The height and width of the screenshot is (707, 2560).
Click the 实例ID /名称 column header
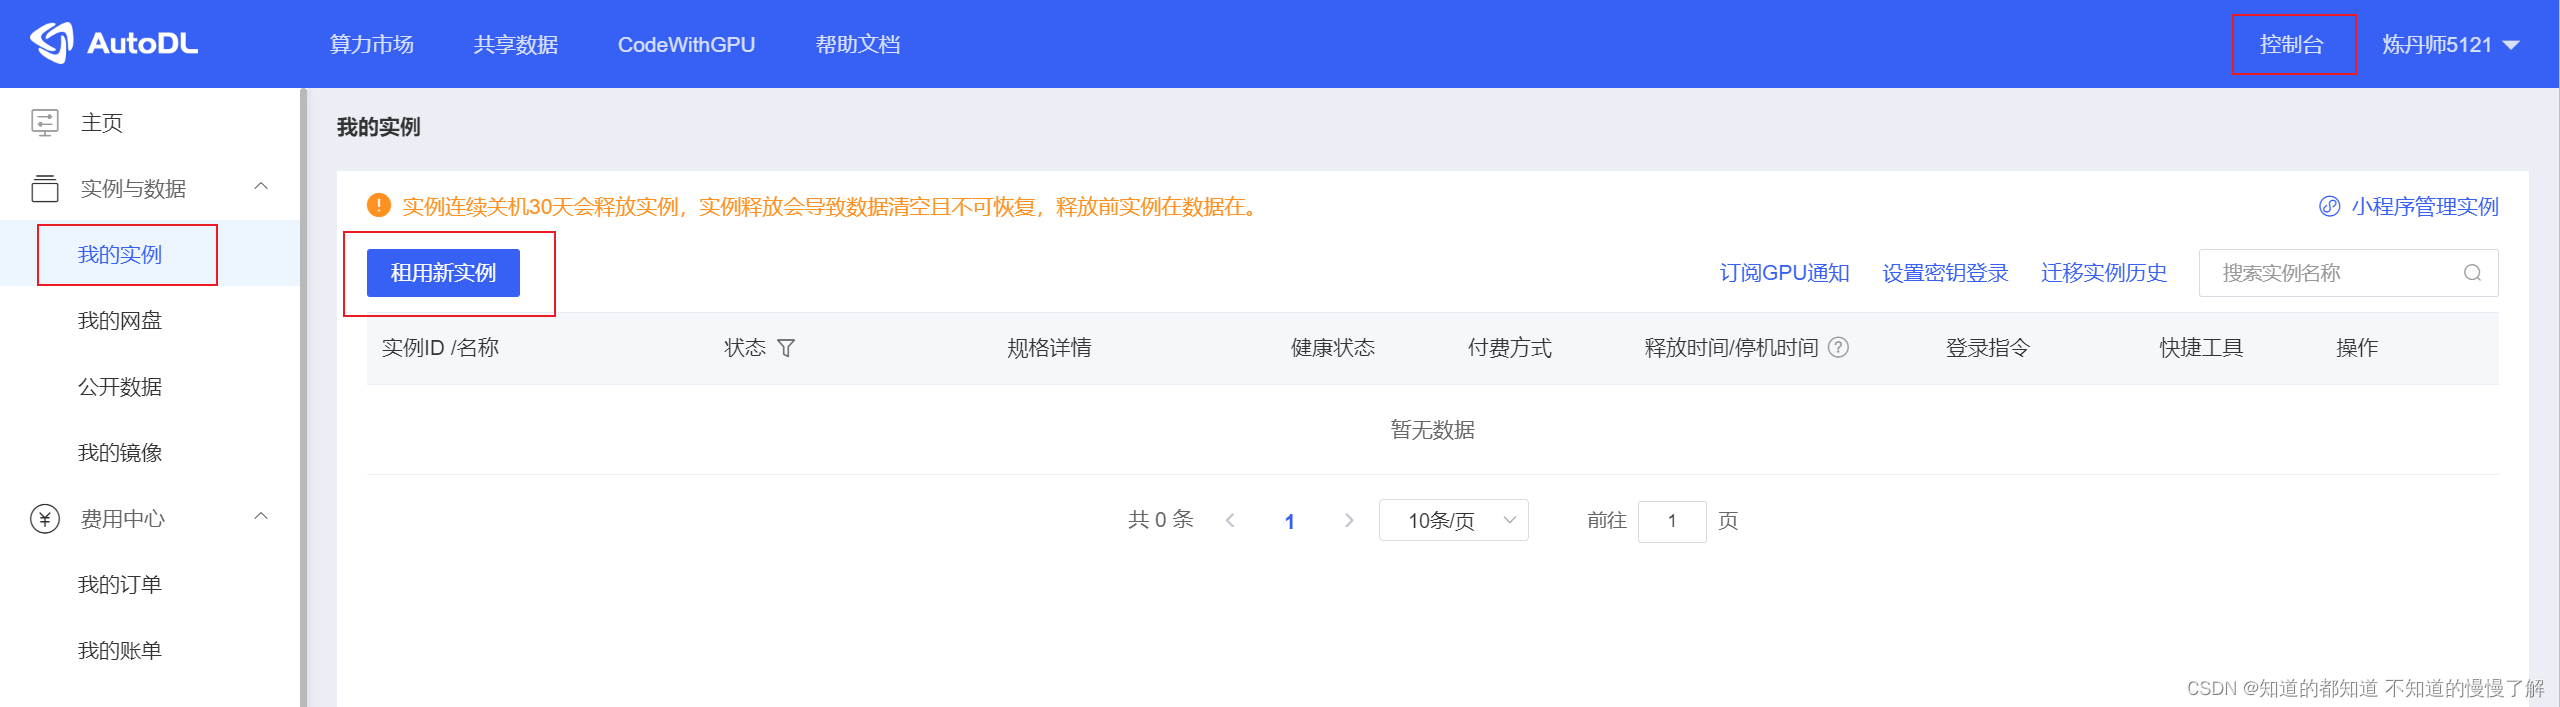(x=440, y=348)
